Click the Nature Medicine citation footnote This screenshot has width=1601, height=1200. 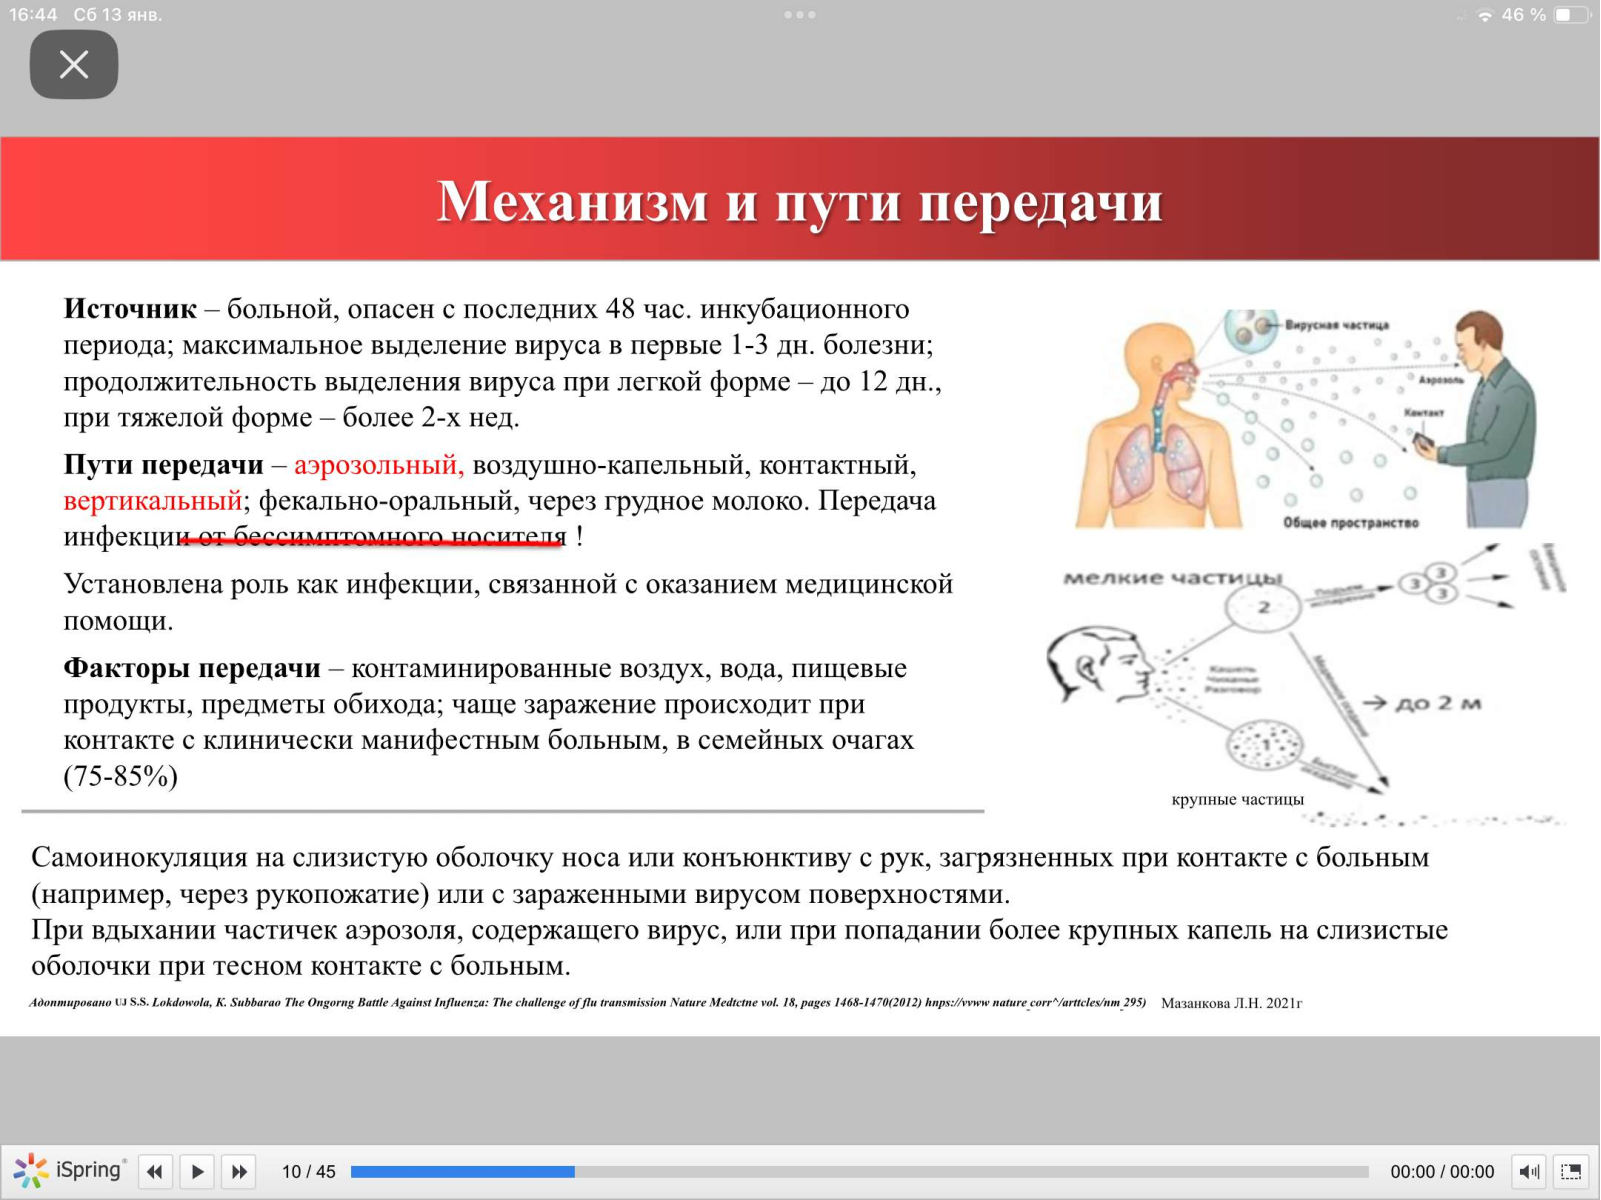pos(588,1002)
